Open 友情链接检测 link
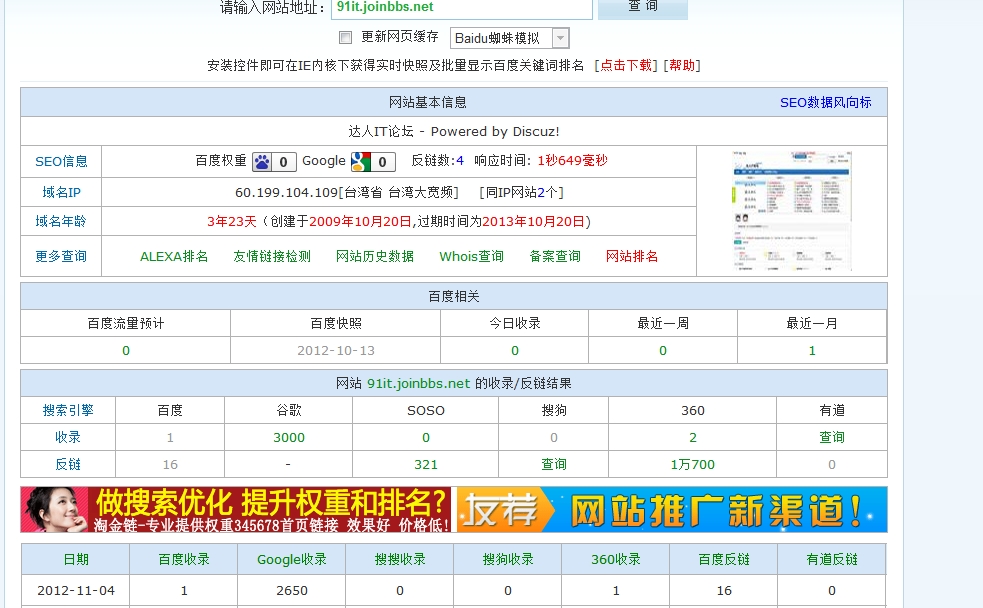Screen dimensions: 983x608 click(272, 256)
